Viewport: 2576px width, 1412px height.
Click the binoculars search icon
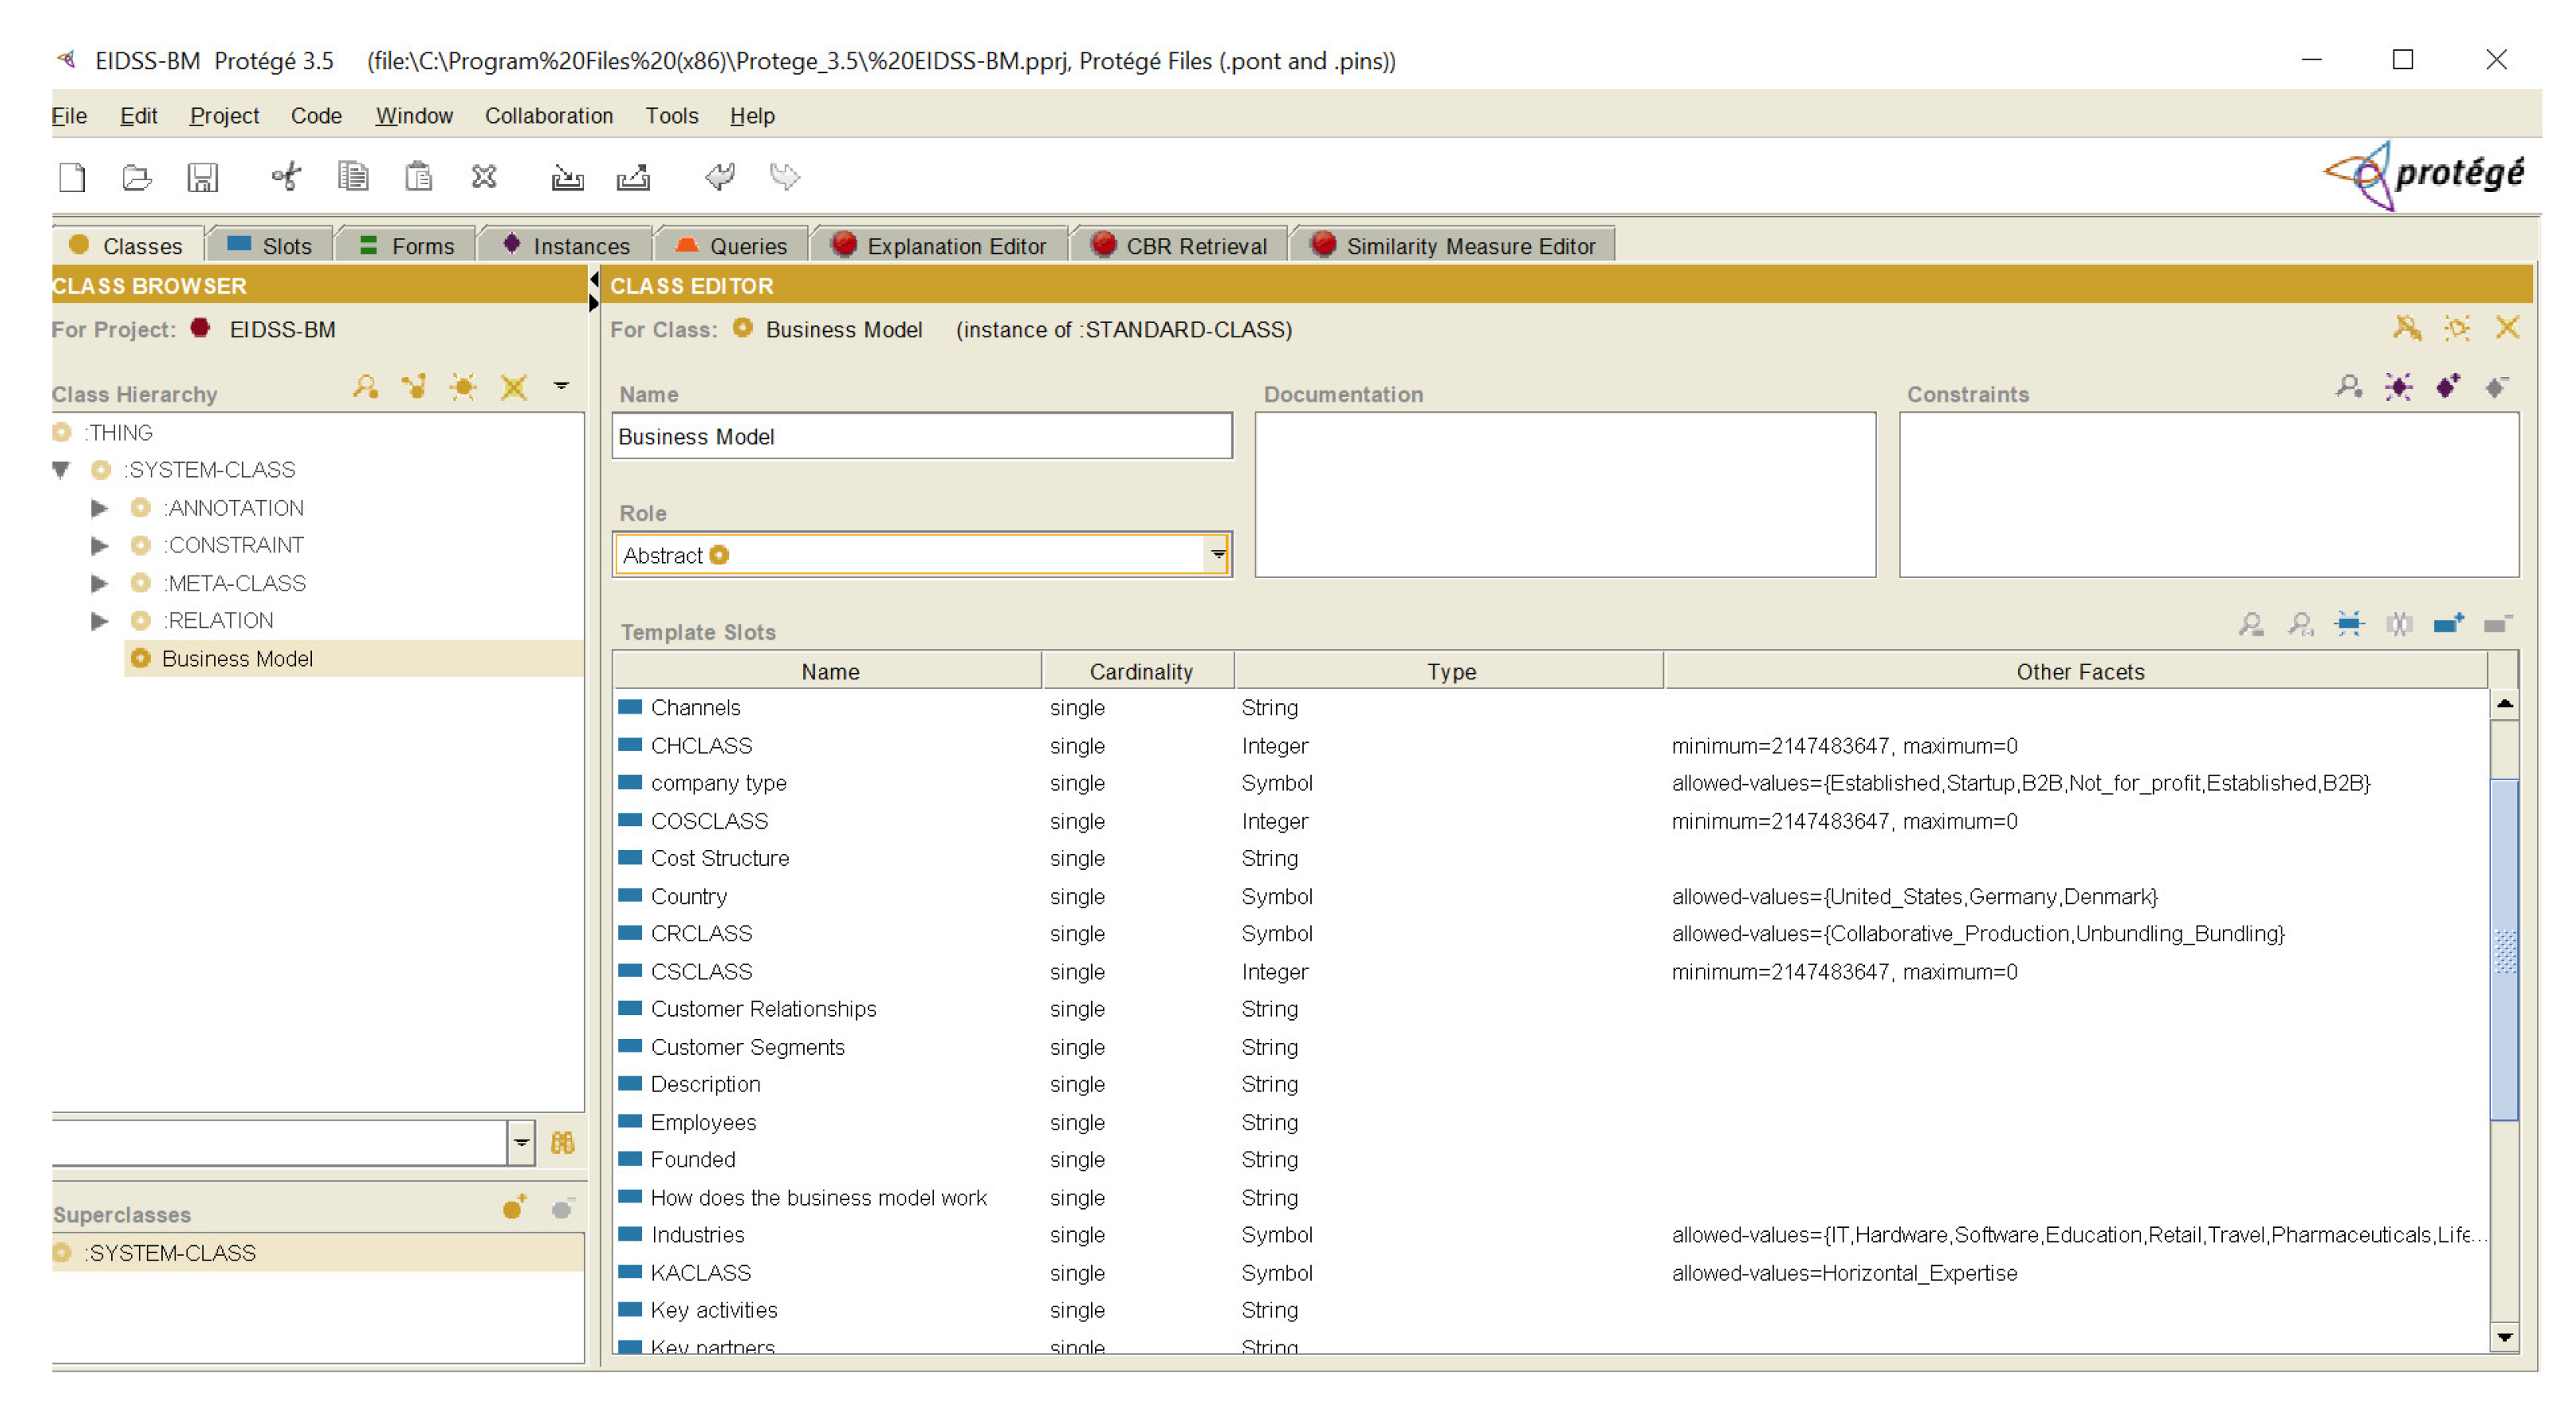click(562, 1142)
